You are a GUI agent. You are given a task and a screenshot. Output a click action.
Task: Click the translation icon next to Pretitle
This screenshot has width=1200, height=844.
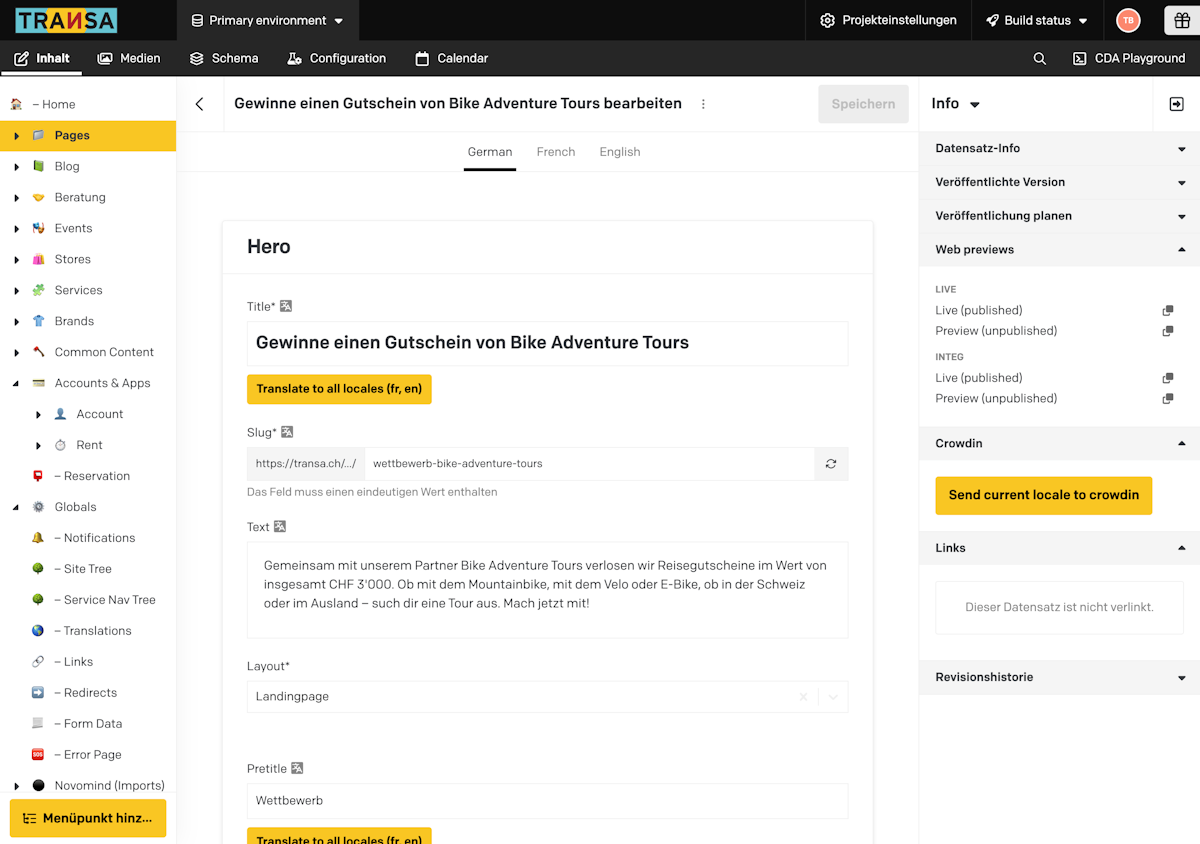click(296, 769)
